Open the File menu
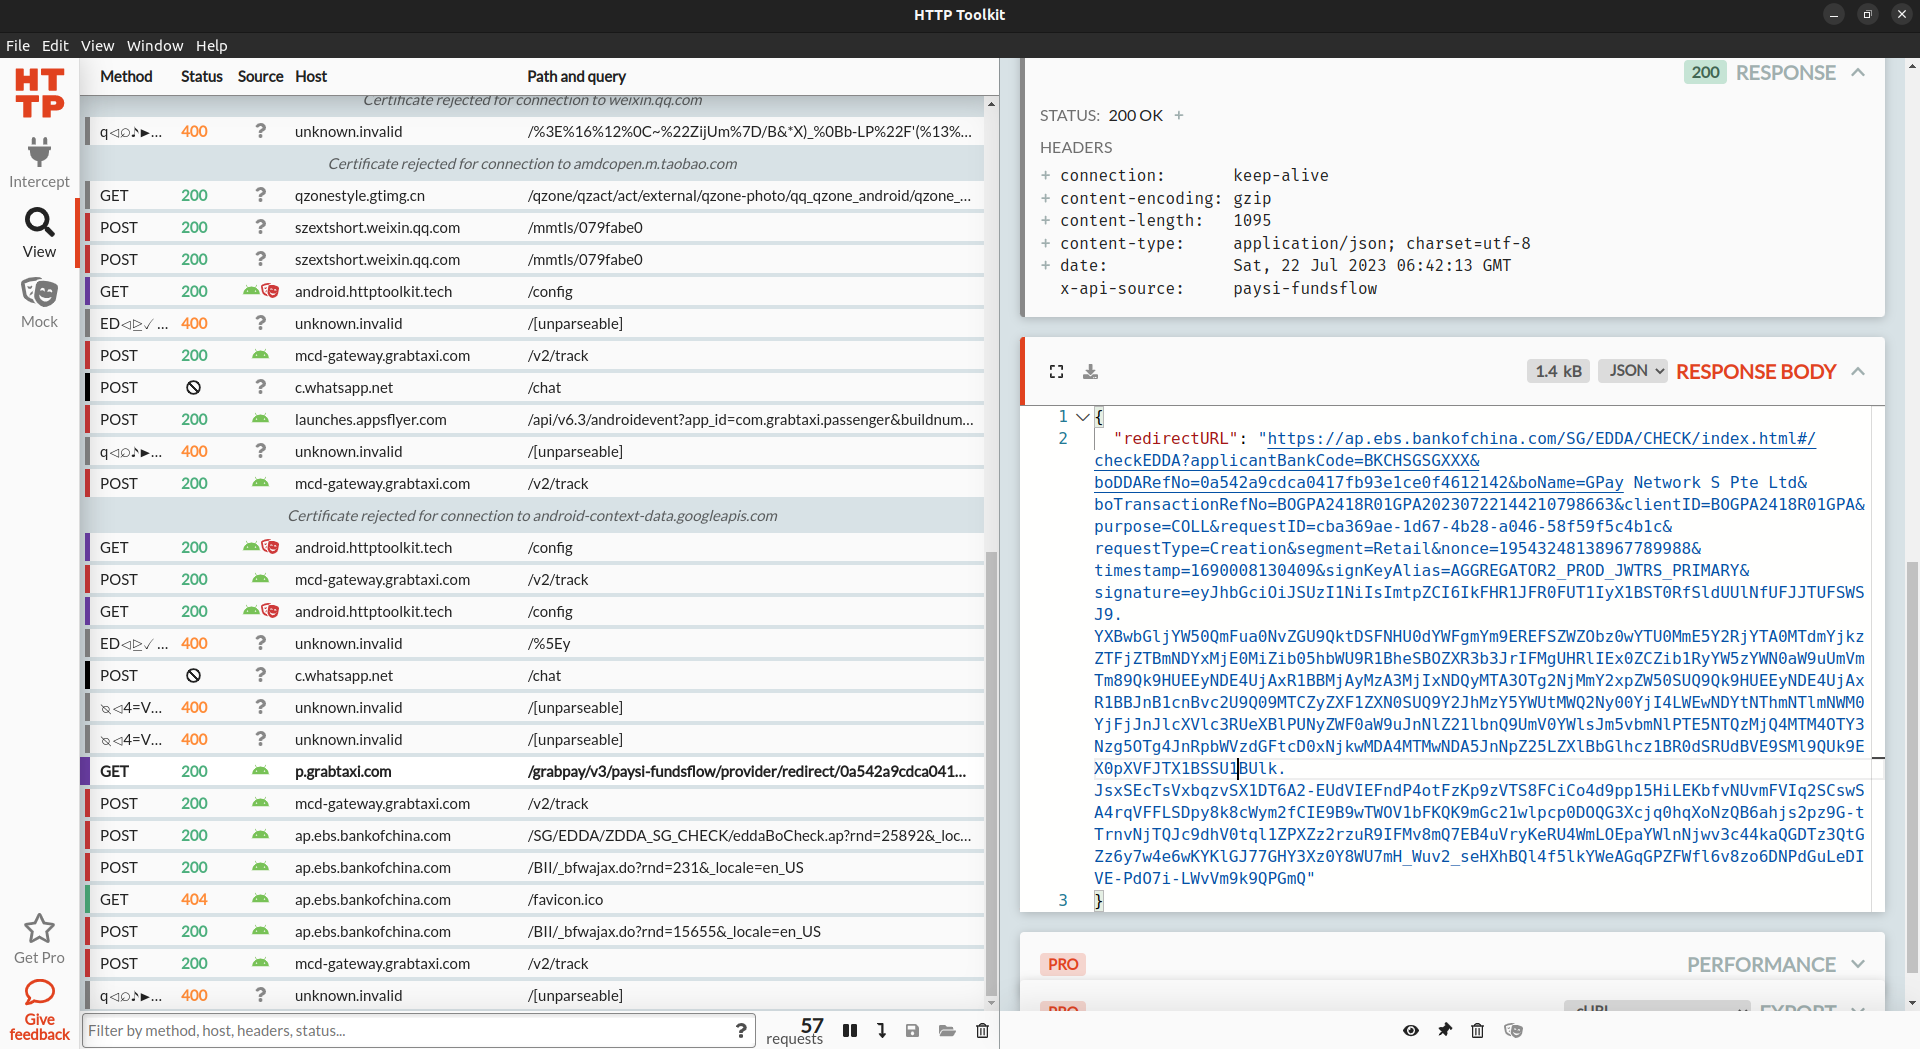Viewport: 1920px width, 1049px height. (x=18, y=45)
